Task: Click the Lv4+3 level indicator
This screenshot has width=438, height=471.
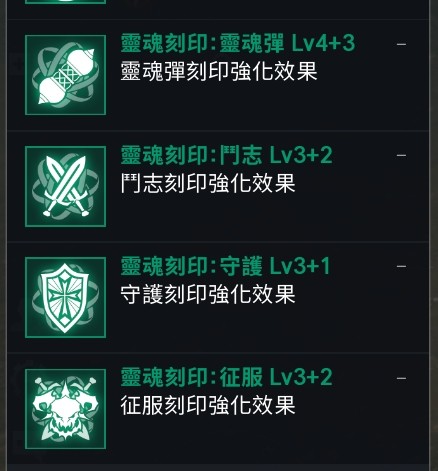Action: 323,44
